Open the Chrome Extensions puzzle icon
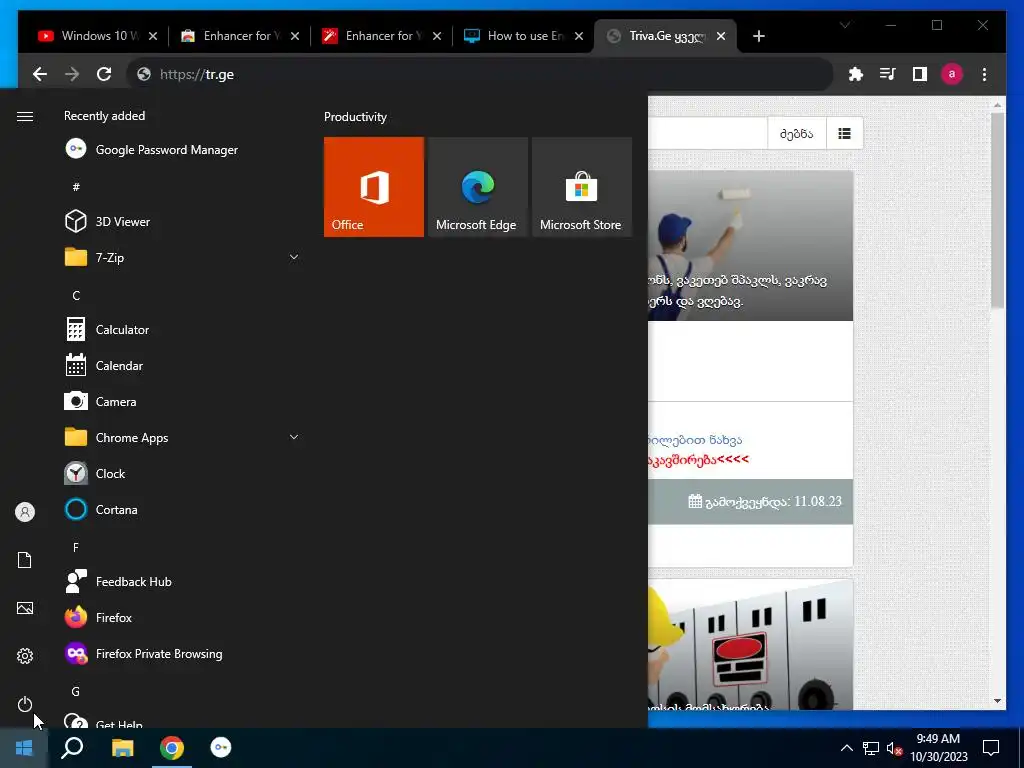 click(x=856, y=74)
